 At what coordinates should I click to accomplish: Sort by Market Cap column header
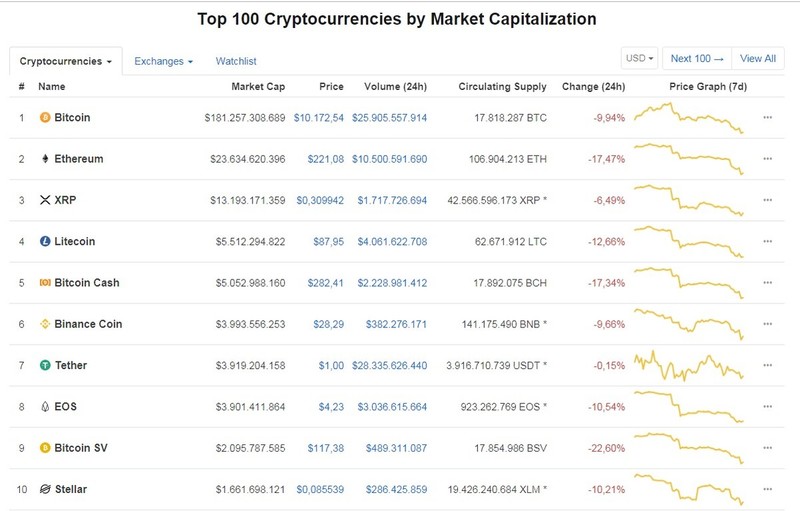[258, 87]
